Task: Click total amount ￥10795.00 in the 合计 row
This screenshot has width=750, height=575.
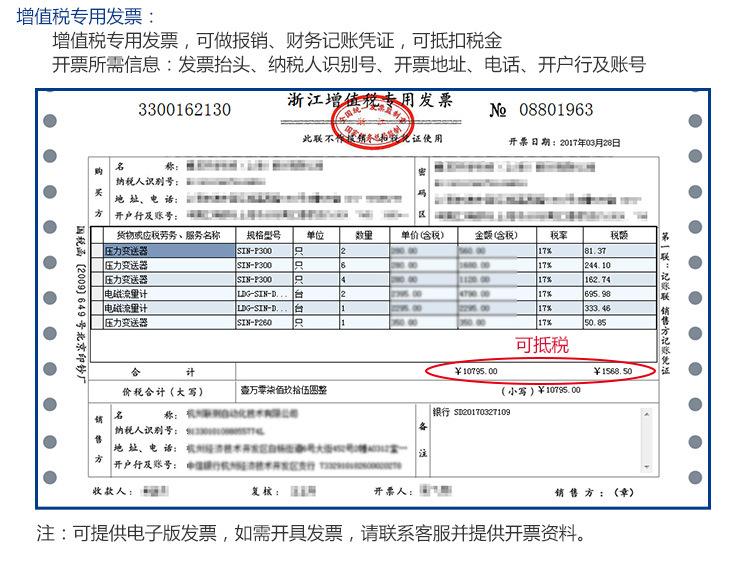Action: tap(476, 371)
